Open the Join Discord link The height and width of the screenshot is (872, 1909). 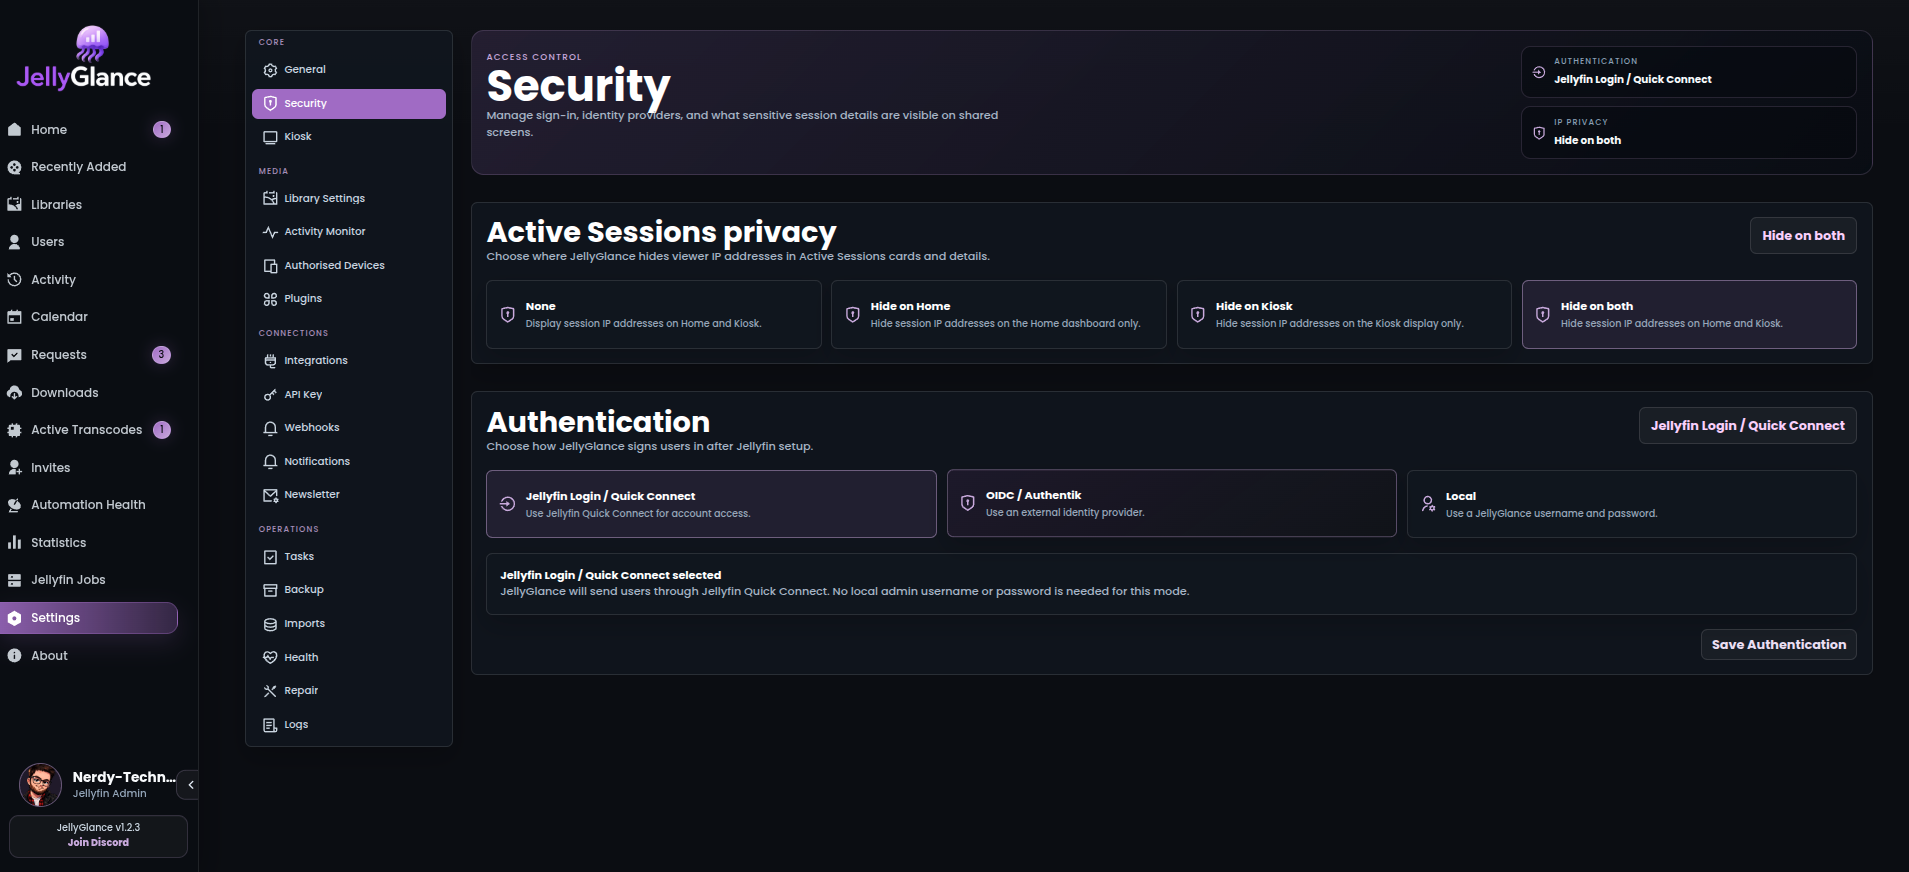98,843
